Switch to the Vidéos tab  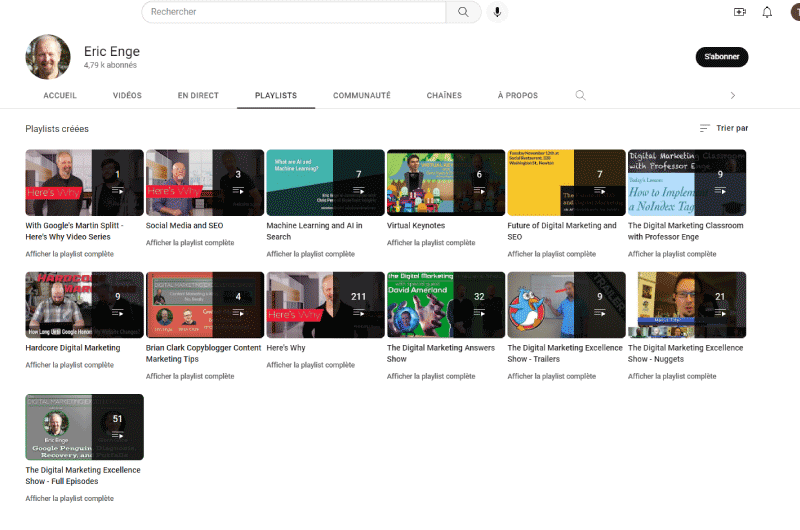[x=127, y=95]
